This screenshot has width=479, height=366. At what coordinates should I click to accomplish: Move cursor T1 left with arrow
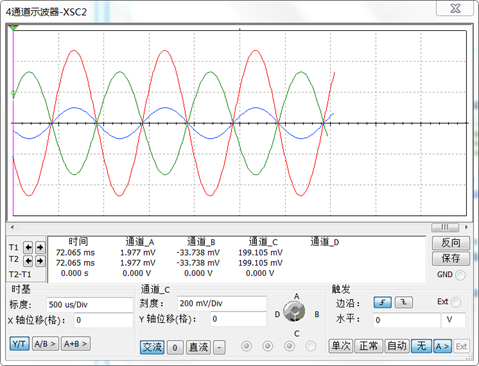pos(28,247)
